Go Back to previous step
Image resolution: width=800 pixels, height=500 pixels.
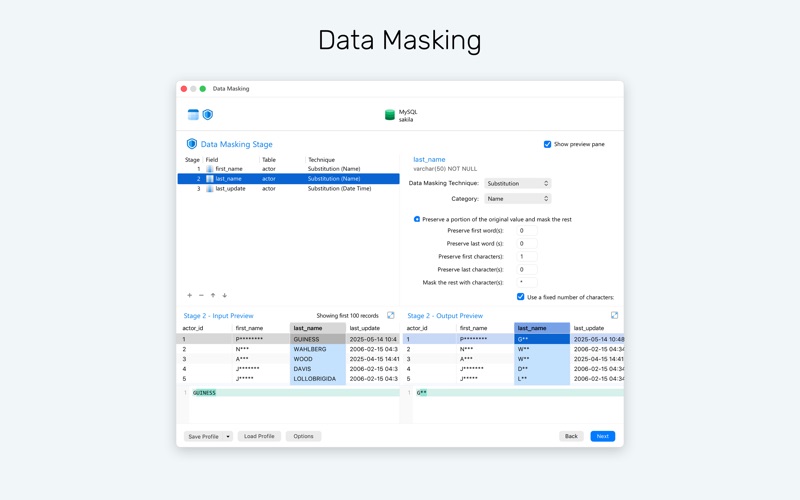[x=571, y=436]
